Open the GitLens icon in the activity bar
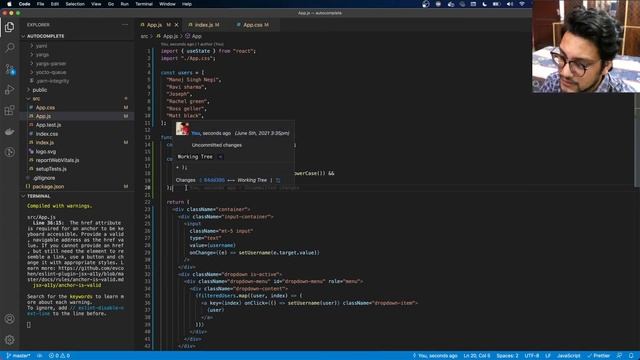The image size is (640, 360). (9, 152)
